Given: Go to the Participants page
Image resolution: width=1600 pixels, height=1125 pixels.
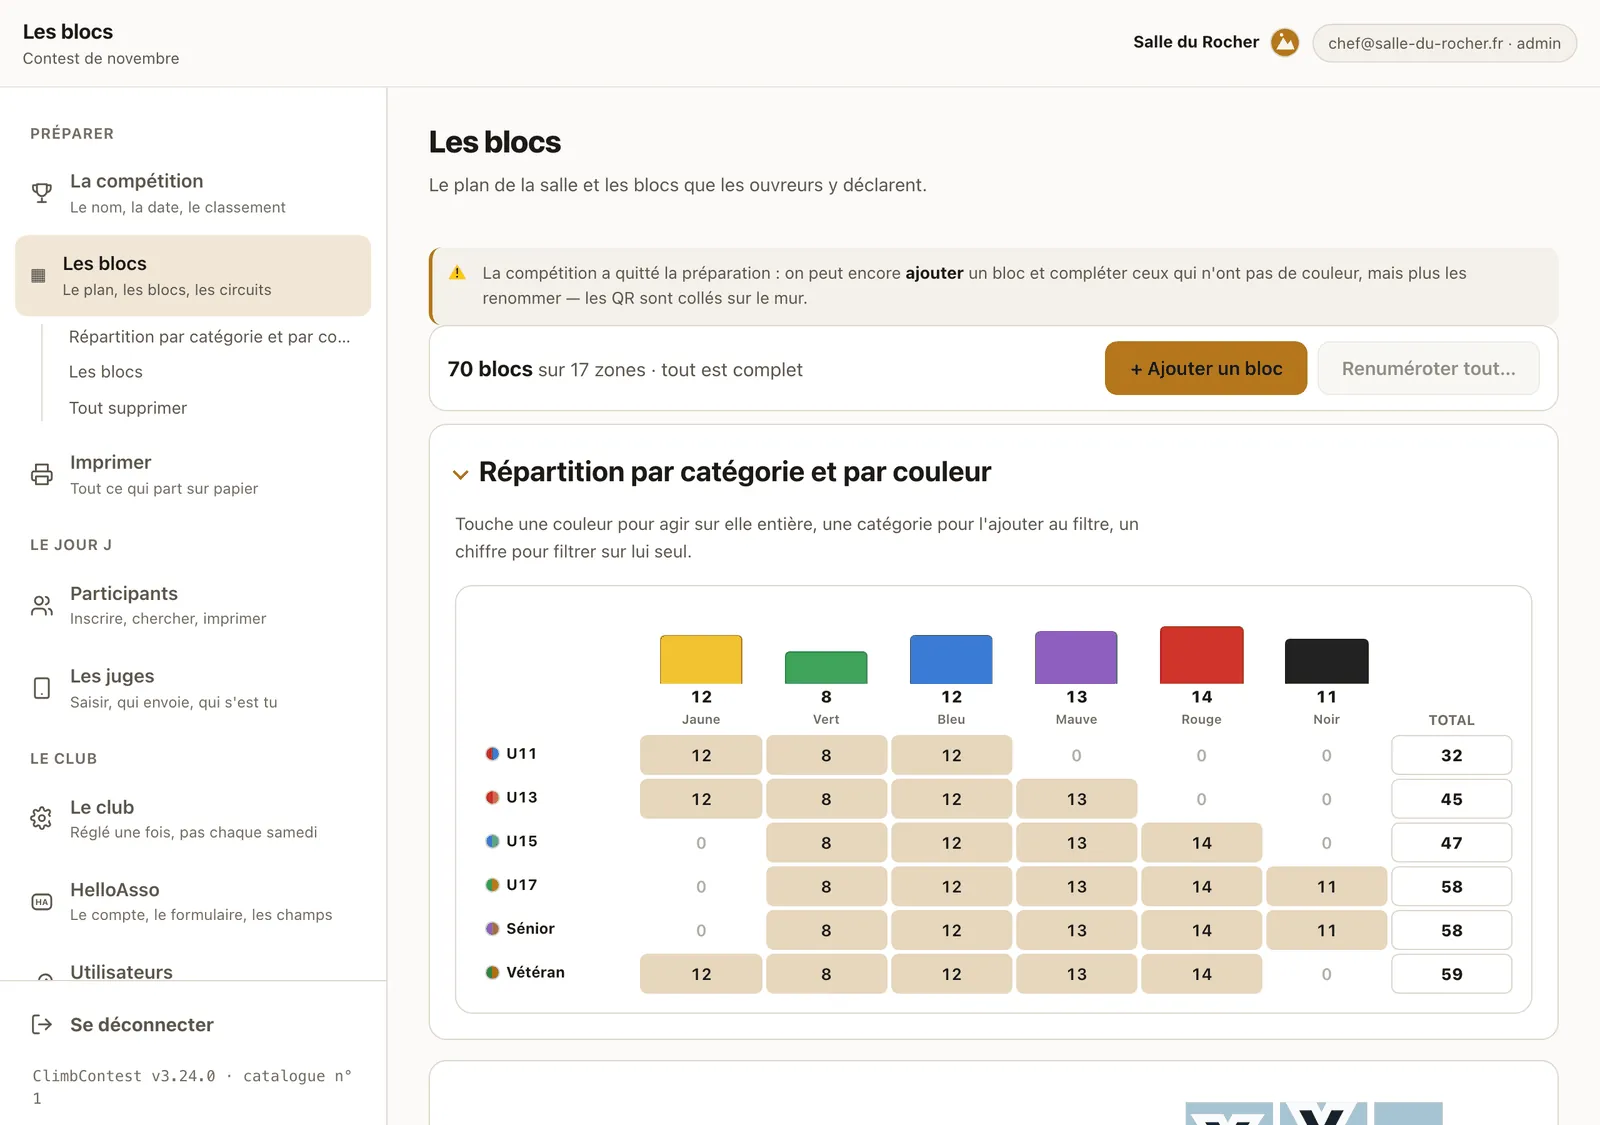Looking at the screenshot, I should click(x=193, y=605).
